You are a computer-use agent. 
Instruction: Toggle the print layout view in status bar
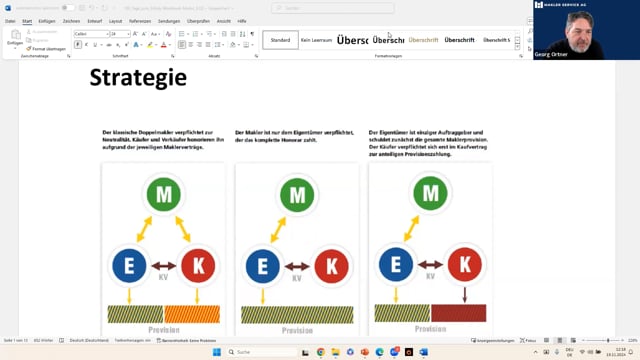[x=560, y=340]
